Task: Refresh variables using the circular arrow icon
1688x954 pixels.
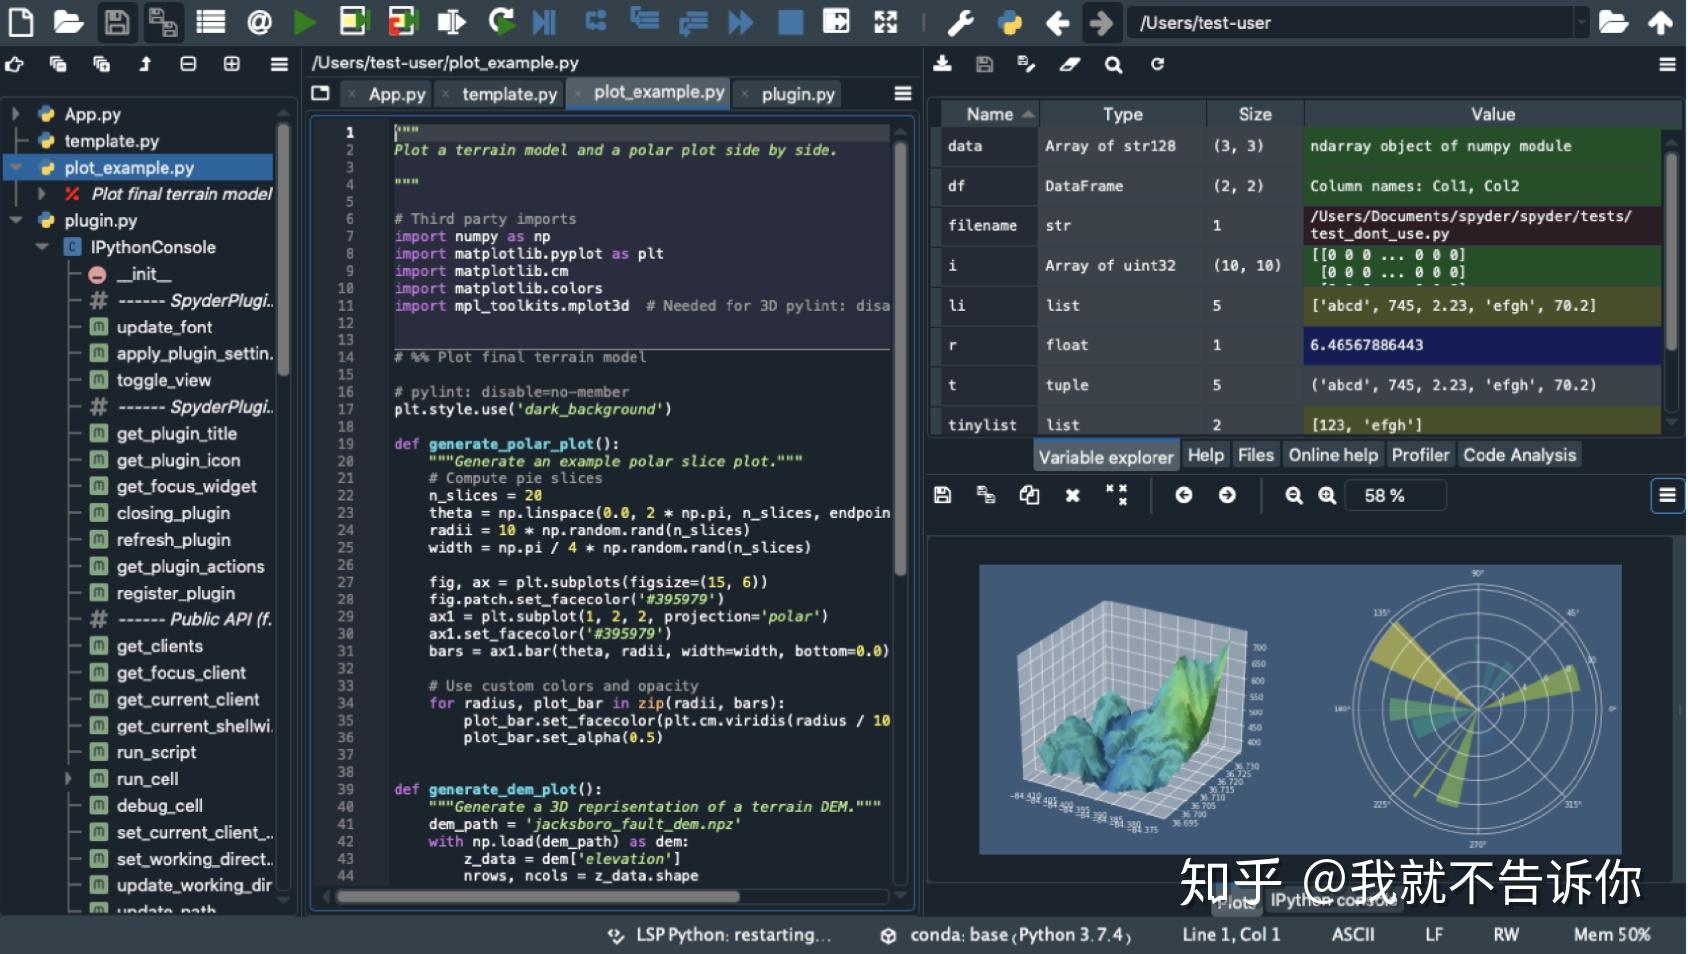Action: click(x=1159, y=64)
